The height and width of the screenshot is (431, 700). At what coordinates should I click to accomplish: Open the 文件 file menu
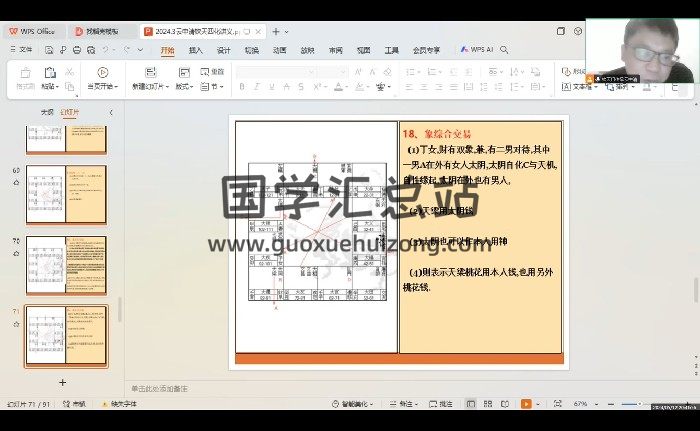(x=21, y=49)
